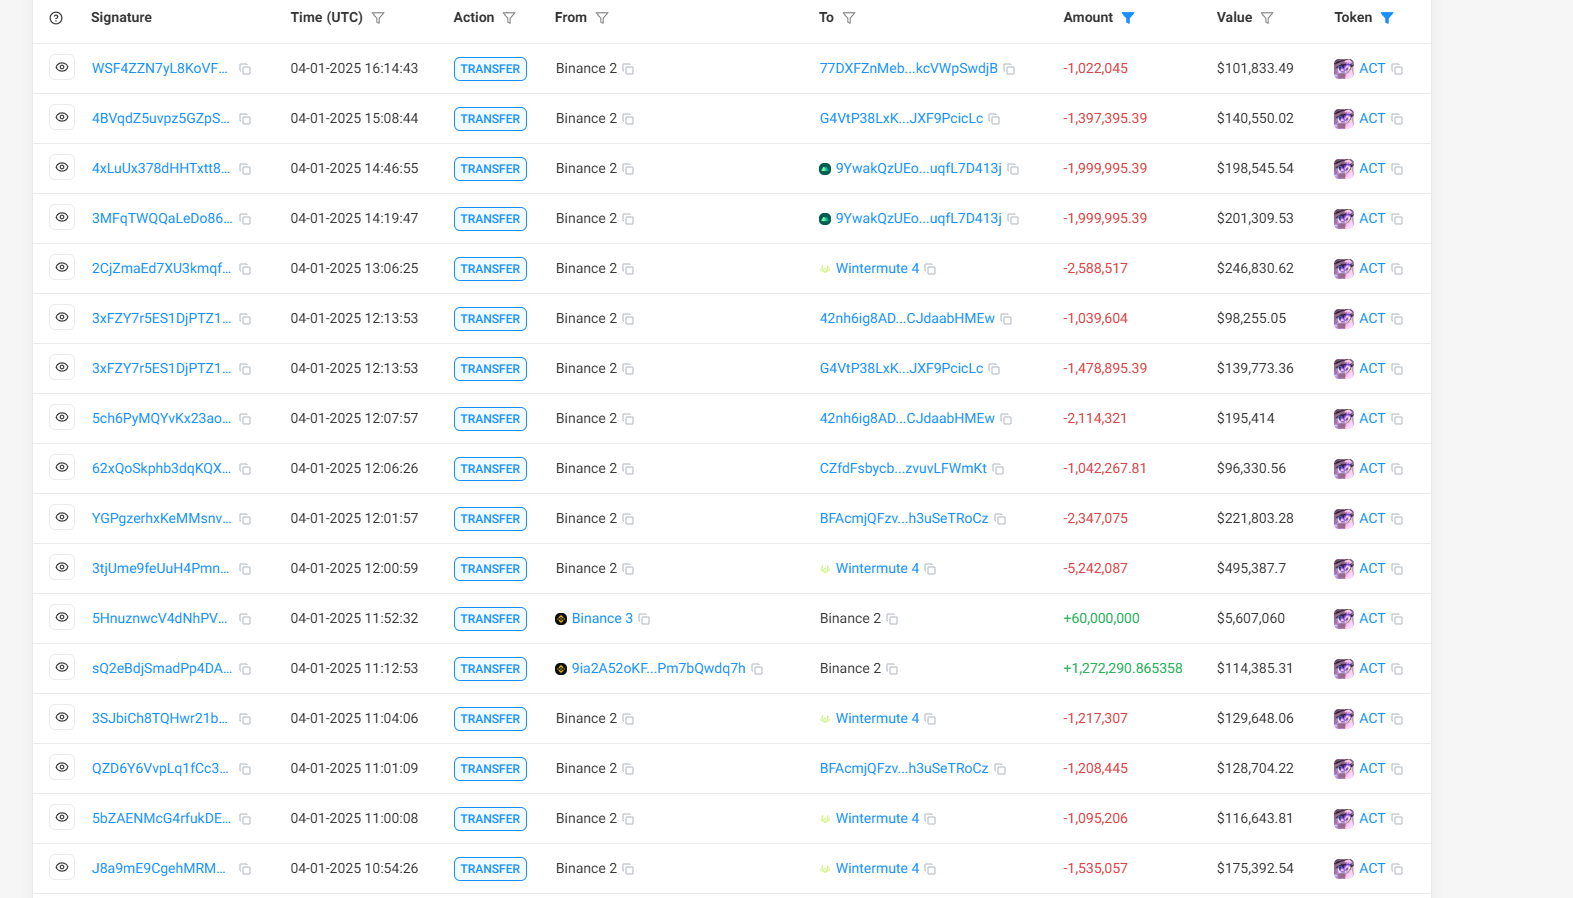The width and height of the screenshot is (1573, 898).
Task: Click ACT token icon in 16:14:43 row
Action: coord(1343,69)
